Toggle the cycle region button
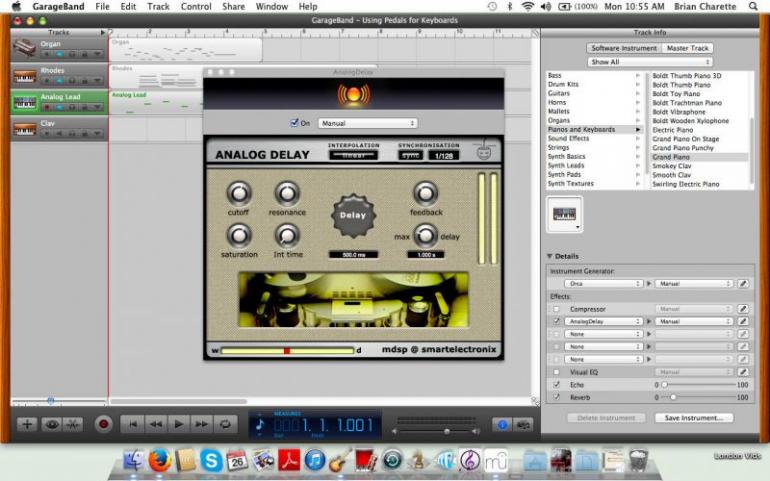Viewport: 770px width, 481px height. tap(225, 424)
